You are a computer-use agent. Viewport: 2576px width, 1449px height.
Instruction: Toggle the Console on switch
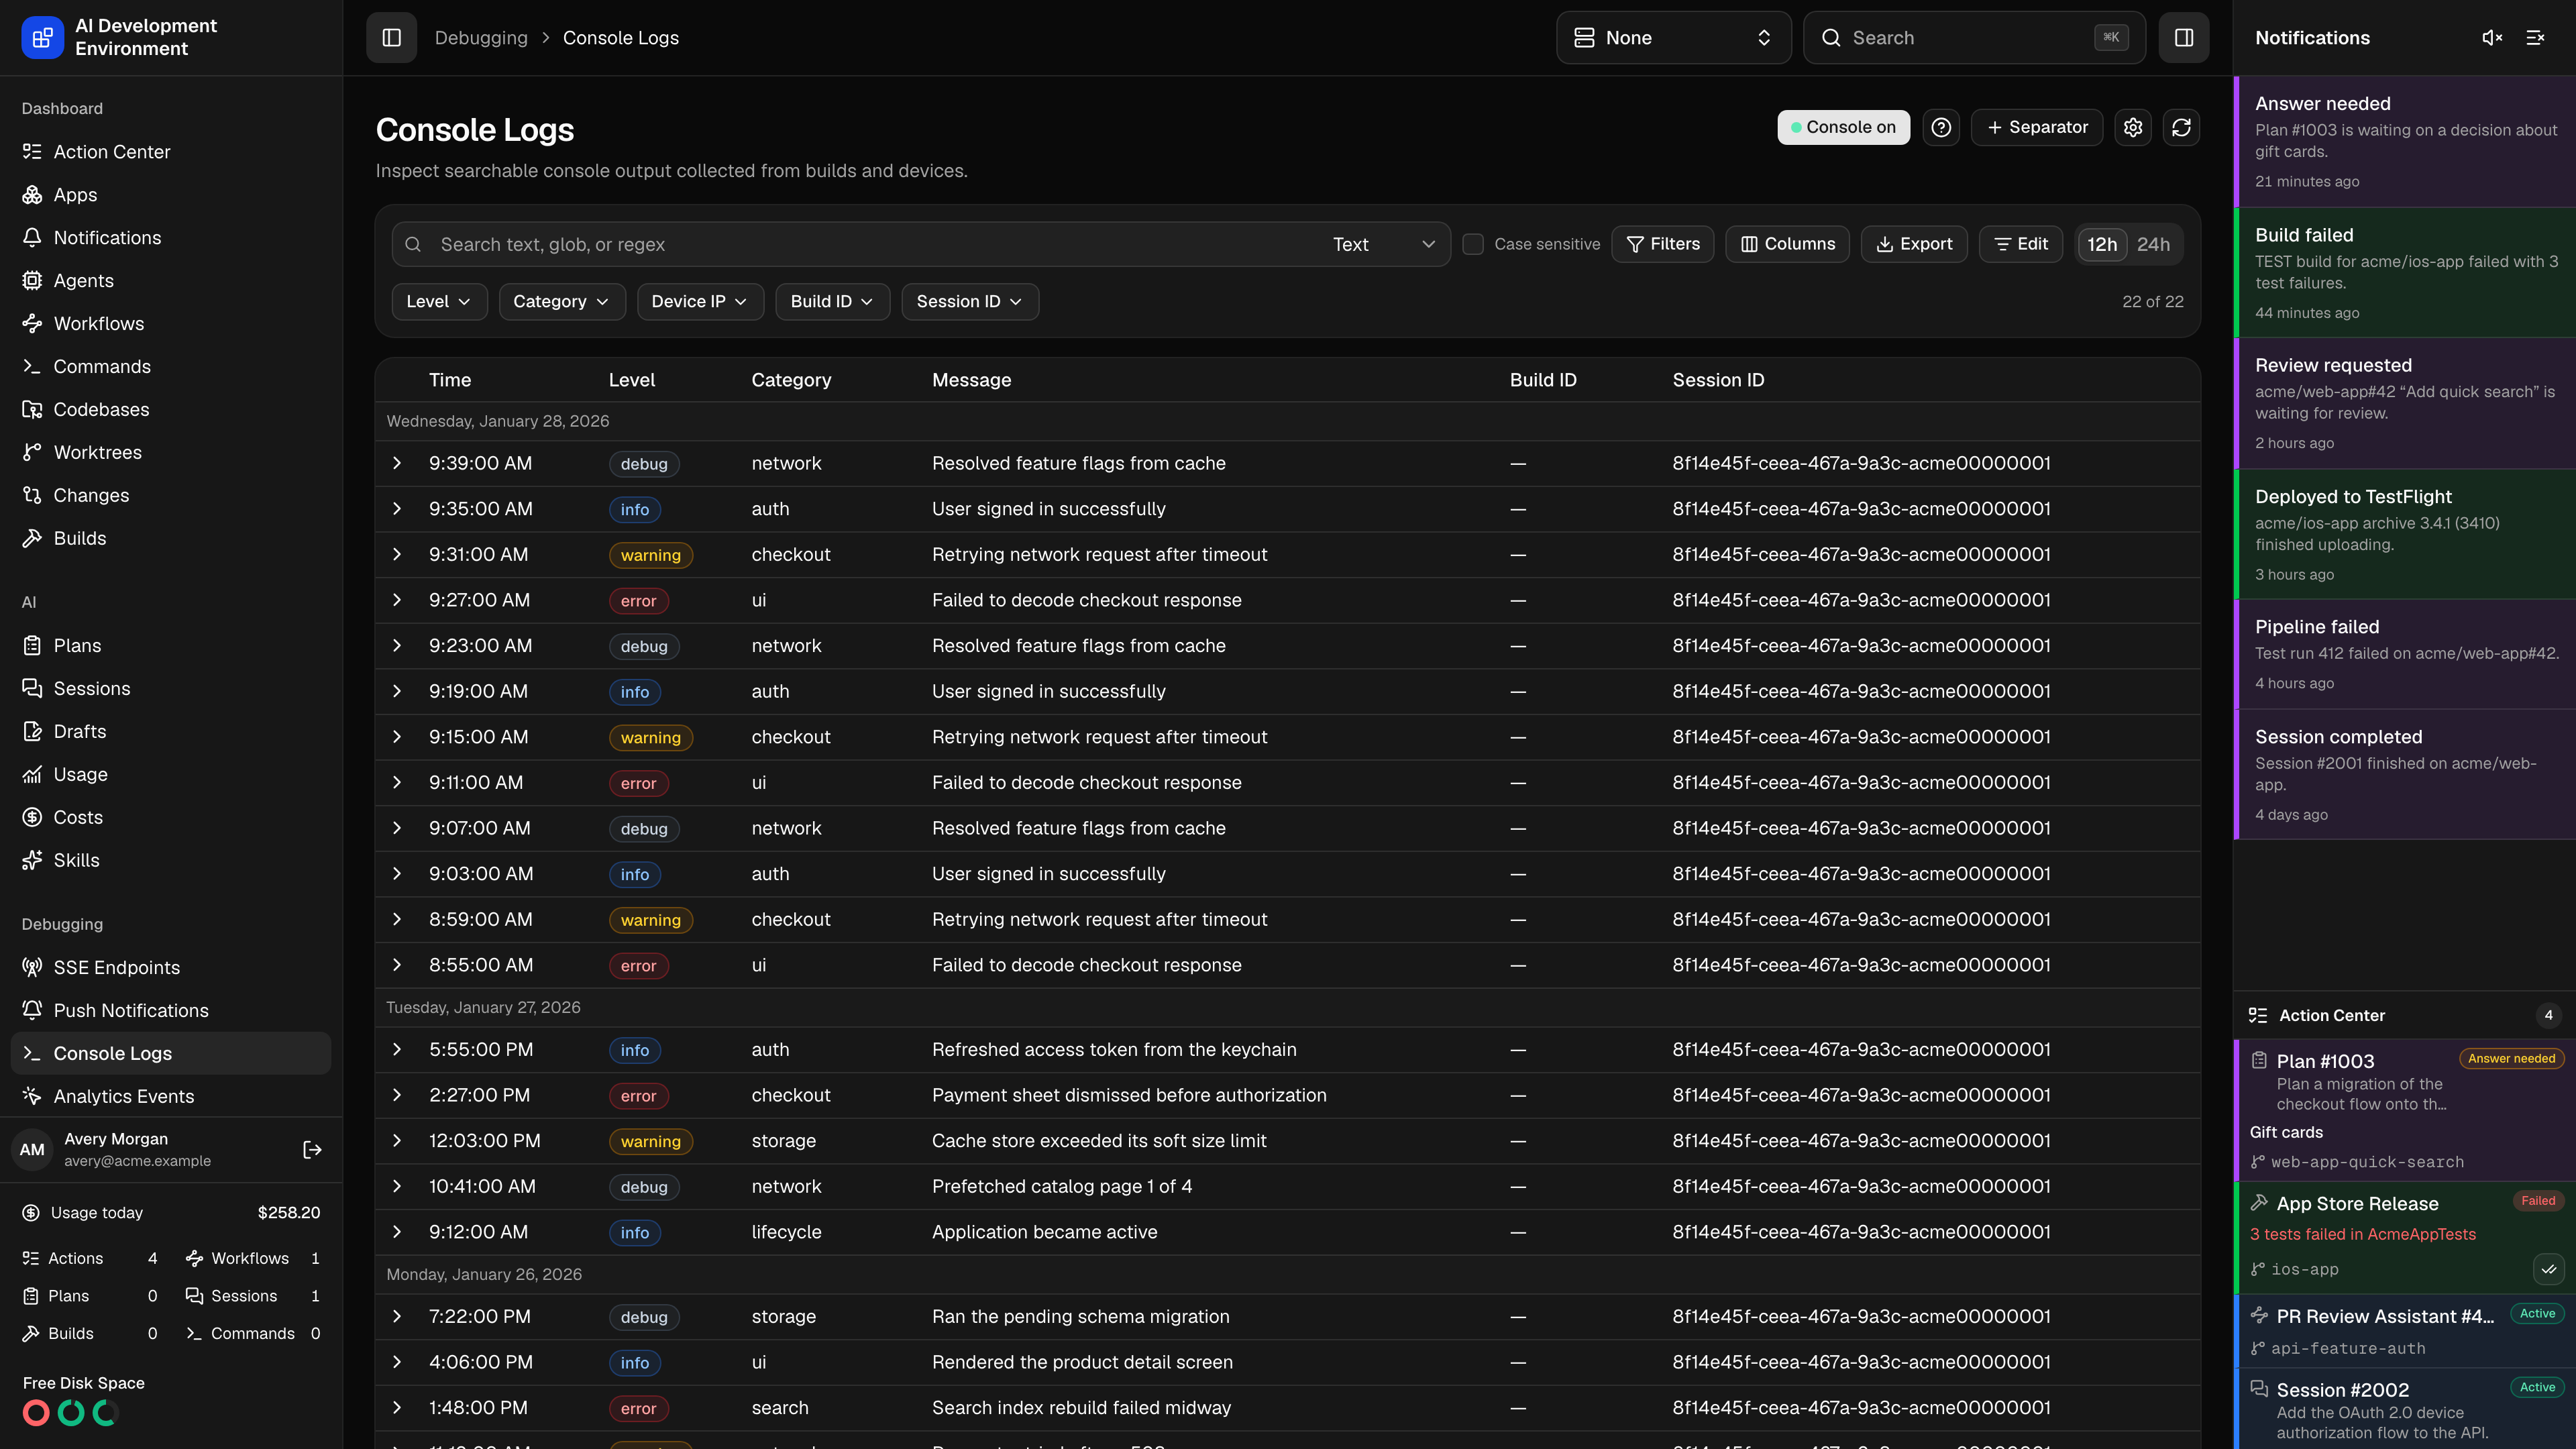tap(1843, 127)
